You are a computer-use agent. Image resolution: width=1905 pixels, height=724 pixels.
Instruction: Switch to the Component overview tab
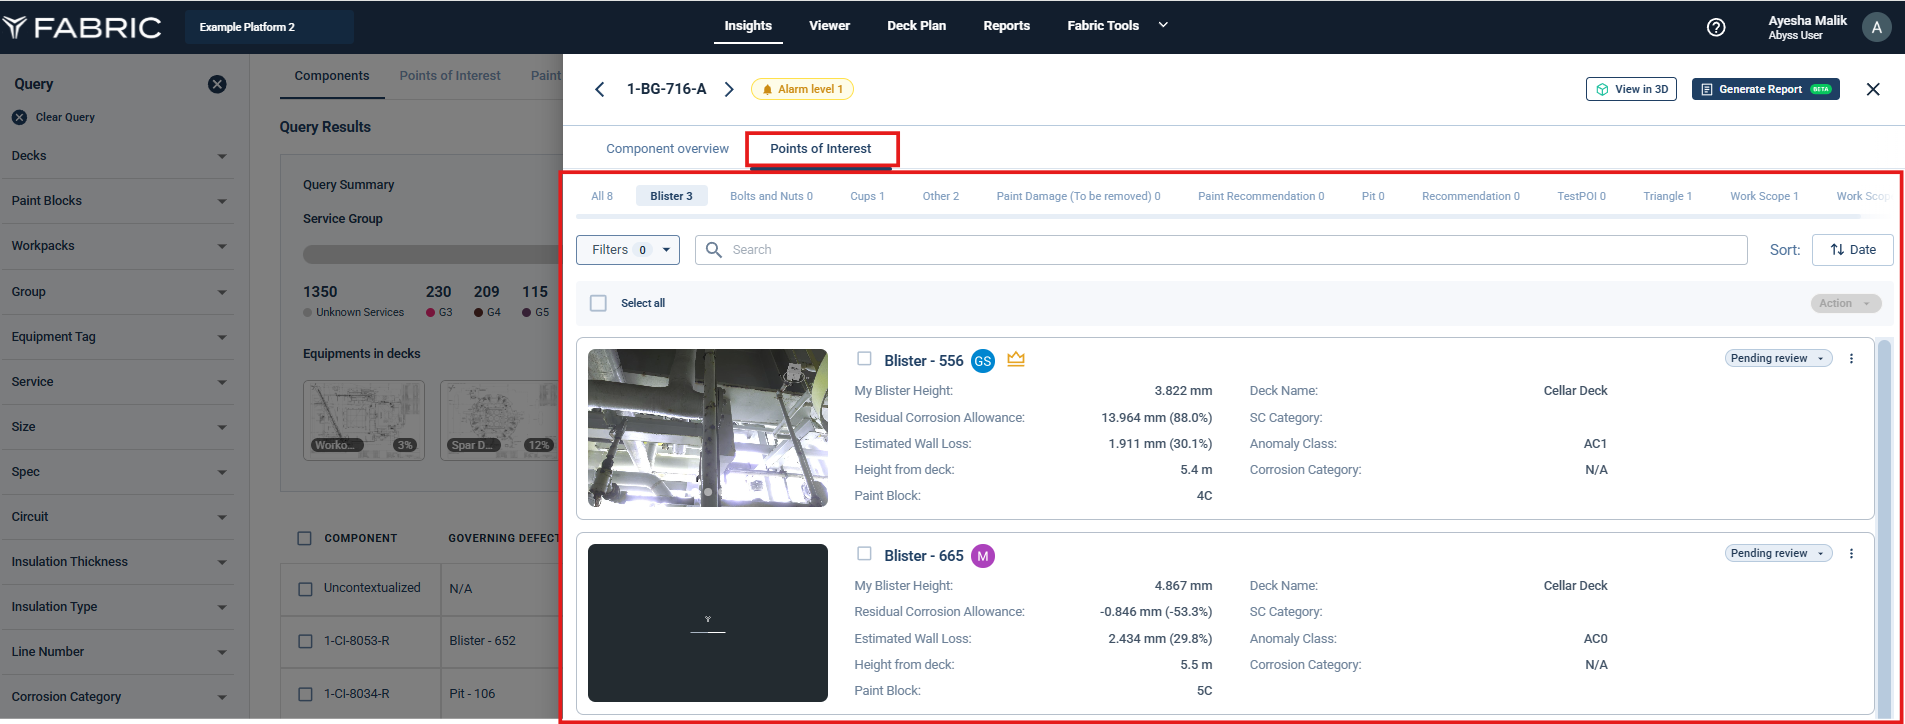click(667, 149)
